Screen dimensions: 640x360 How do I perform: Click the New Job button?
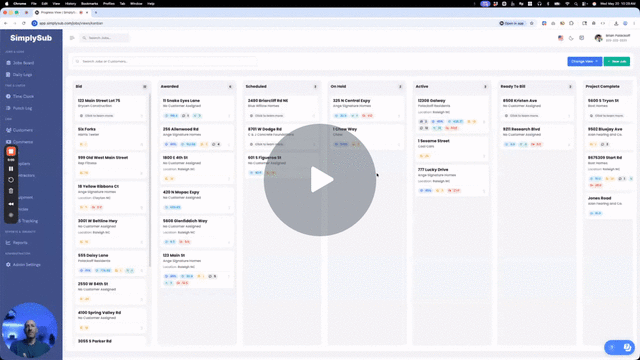(x=617, y=61)
